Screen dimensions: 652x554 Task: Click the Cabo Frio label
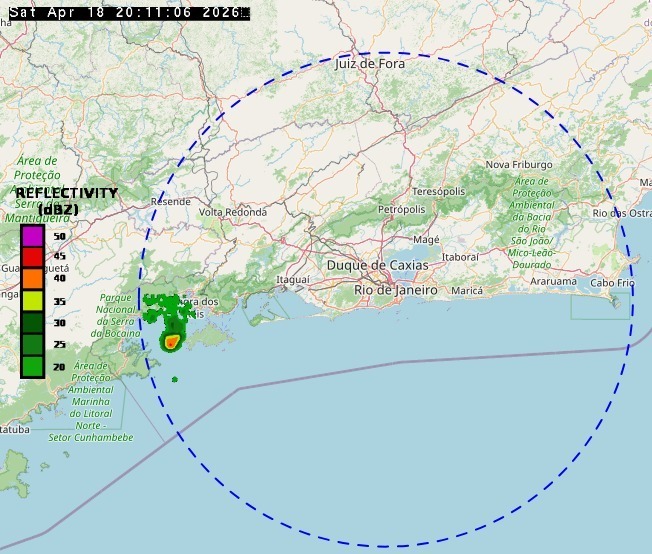pos(612,283)
